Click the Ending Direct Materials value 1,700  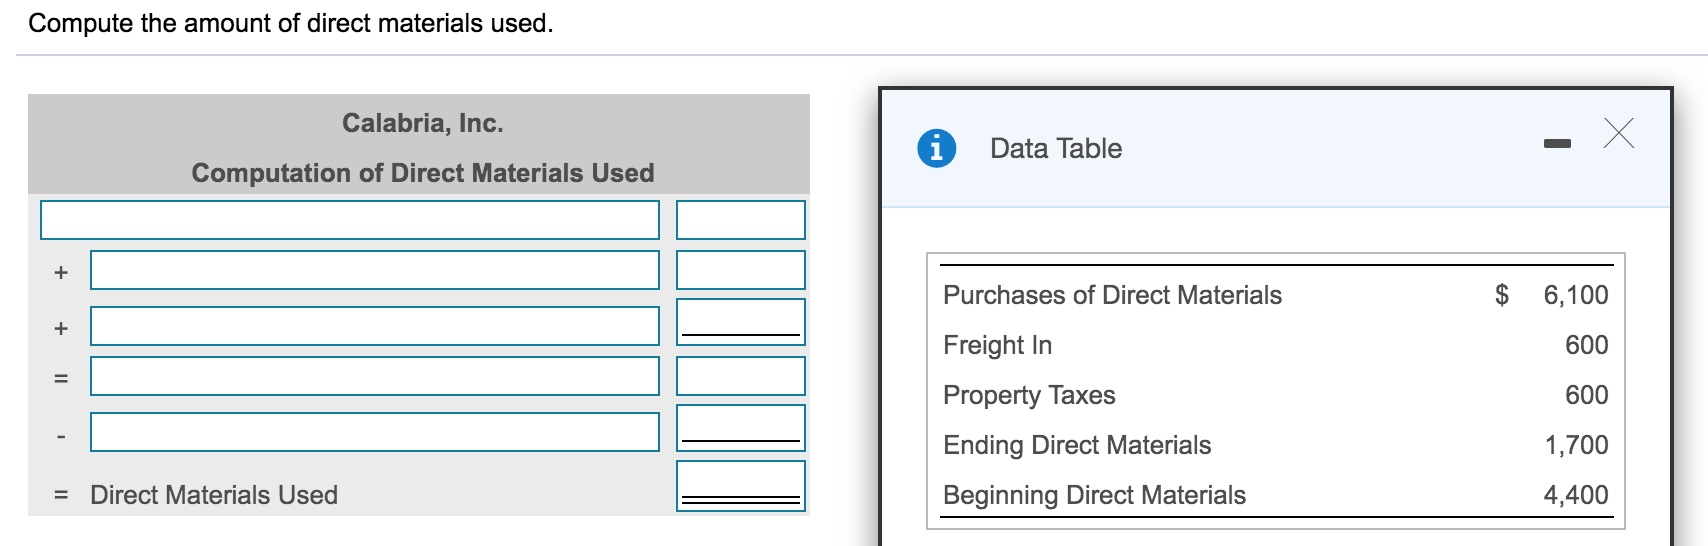pos(1576,445)
